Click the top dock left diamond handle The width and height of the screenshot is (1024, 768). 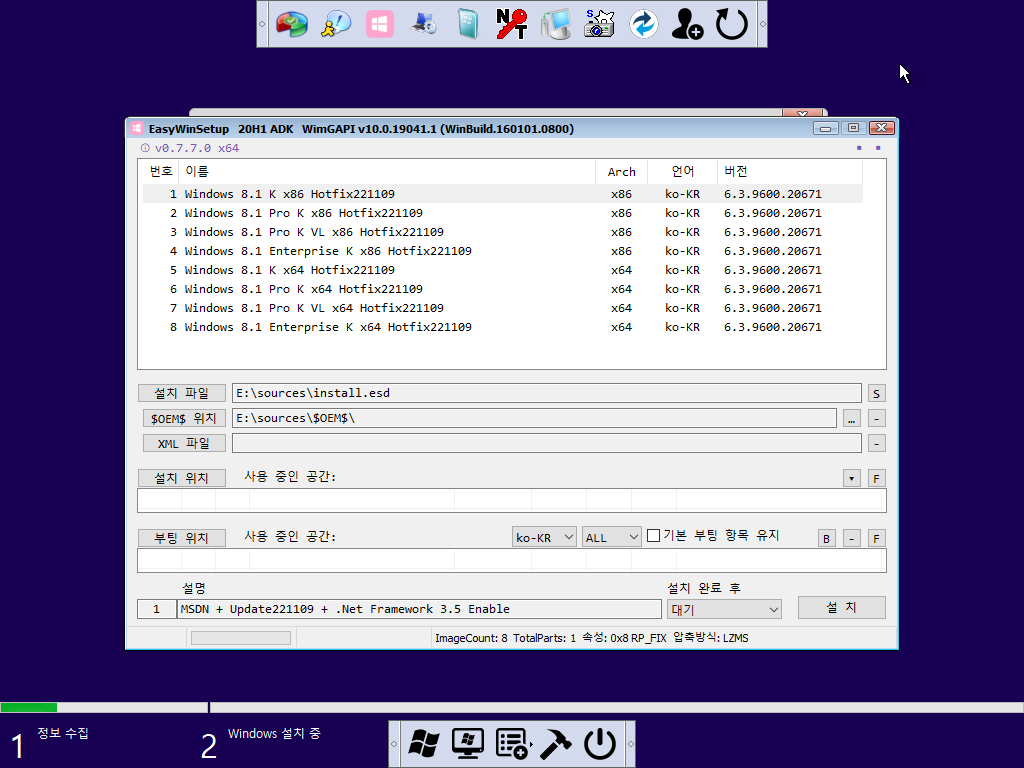(262, 24)
